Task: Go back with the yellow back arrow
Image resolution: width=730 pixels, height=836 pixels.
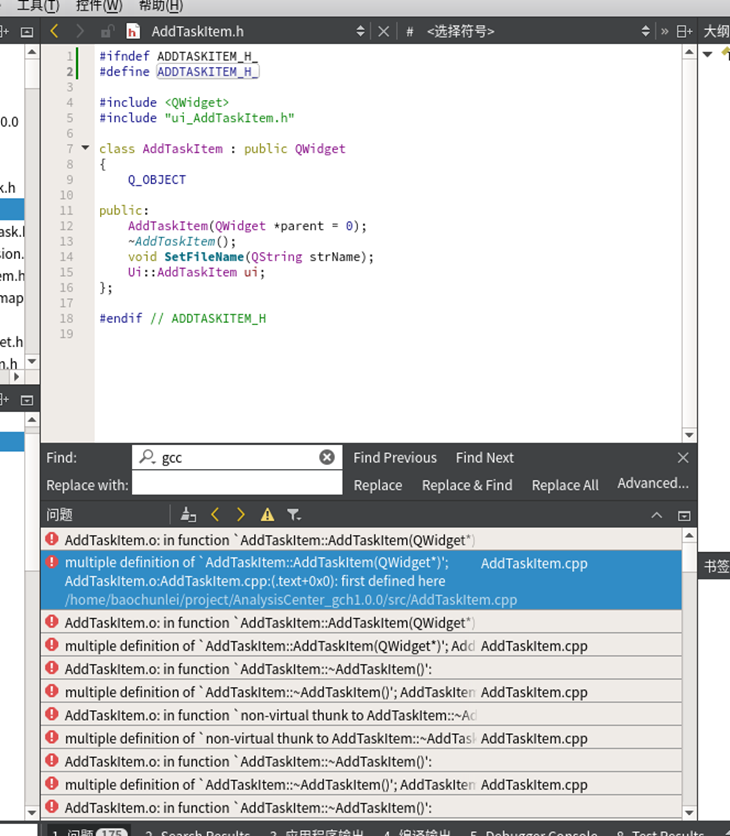Action: (x=54, y=31)
